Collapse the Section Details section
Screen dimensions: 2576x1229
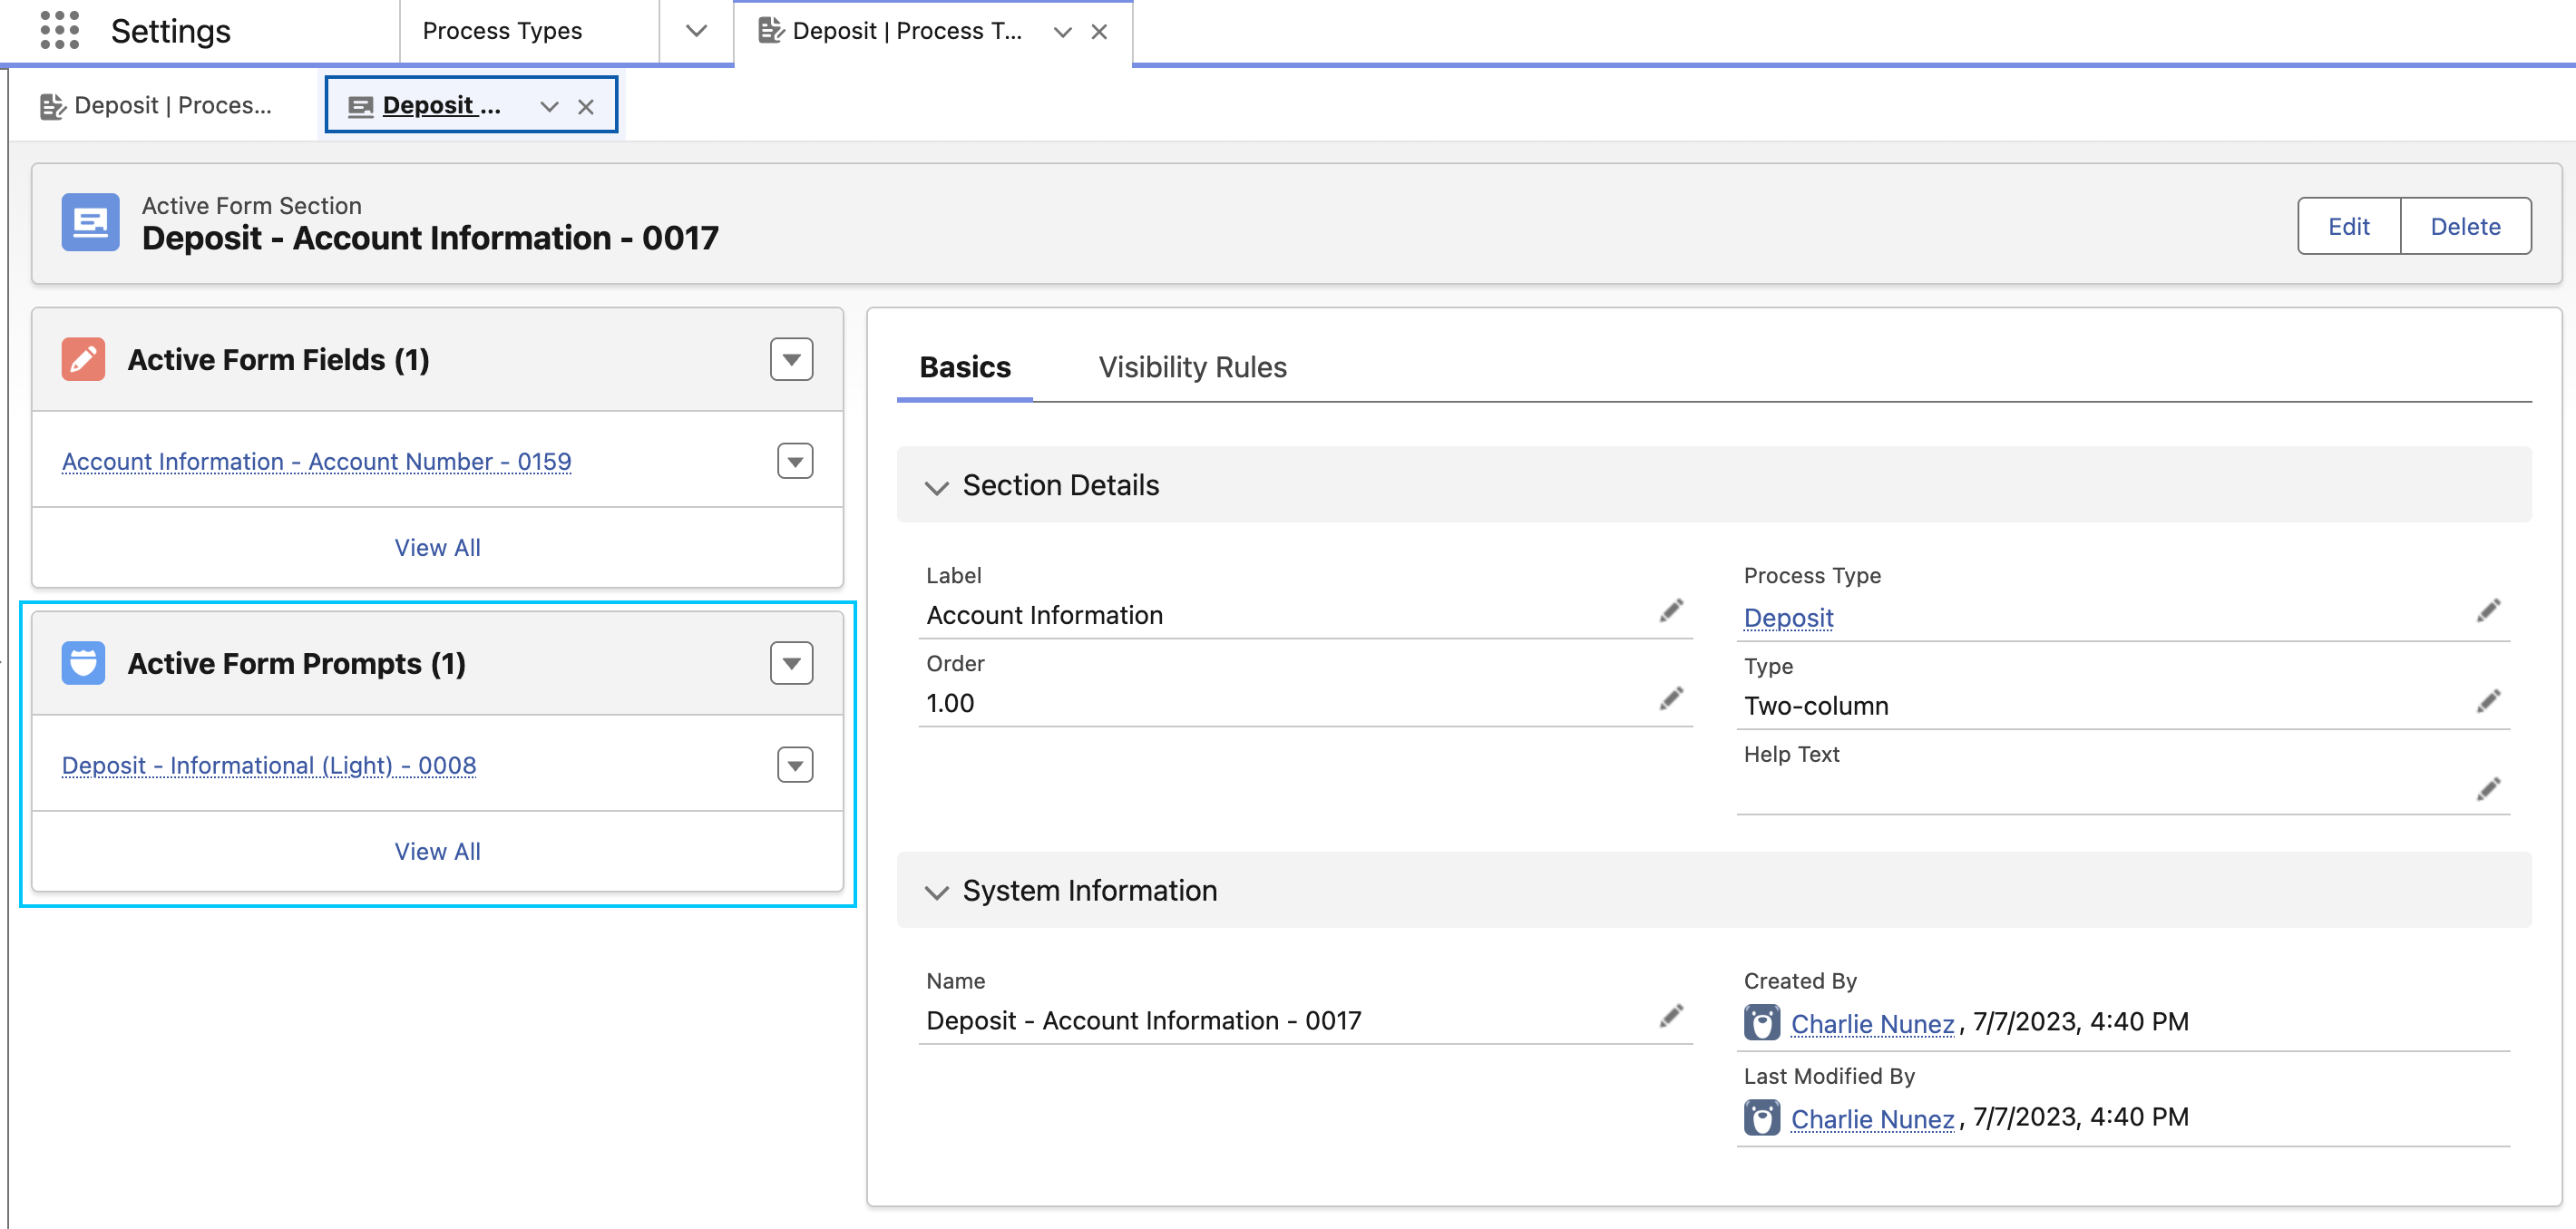tap(936, 487)
